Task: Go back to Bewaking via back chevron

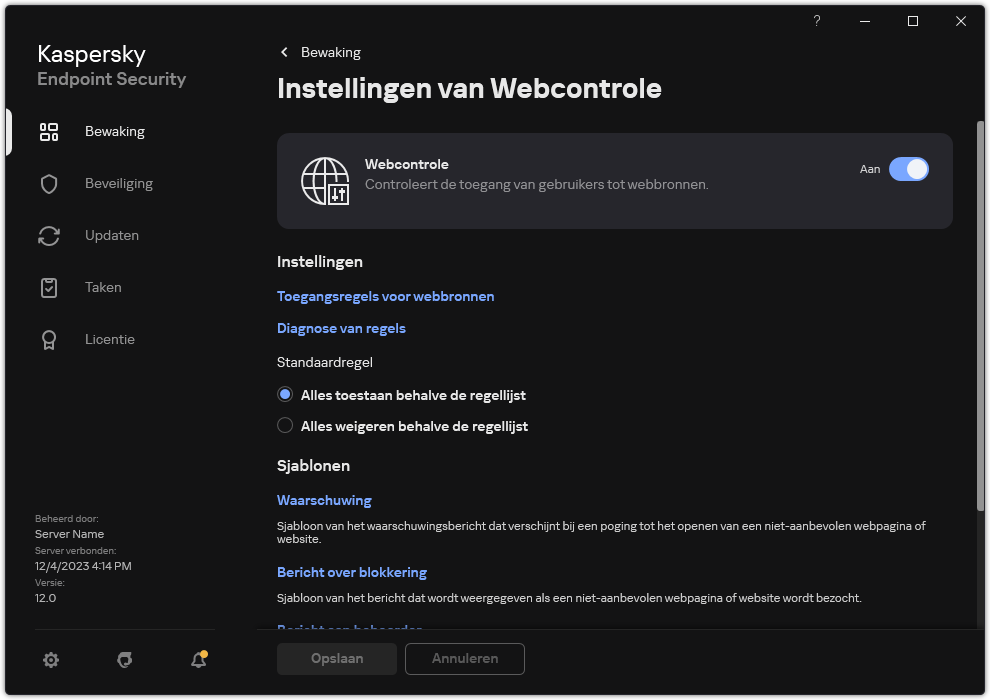Action: (x=284, y=51)
